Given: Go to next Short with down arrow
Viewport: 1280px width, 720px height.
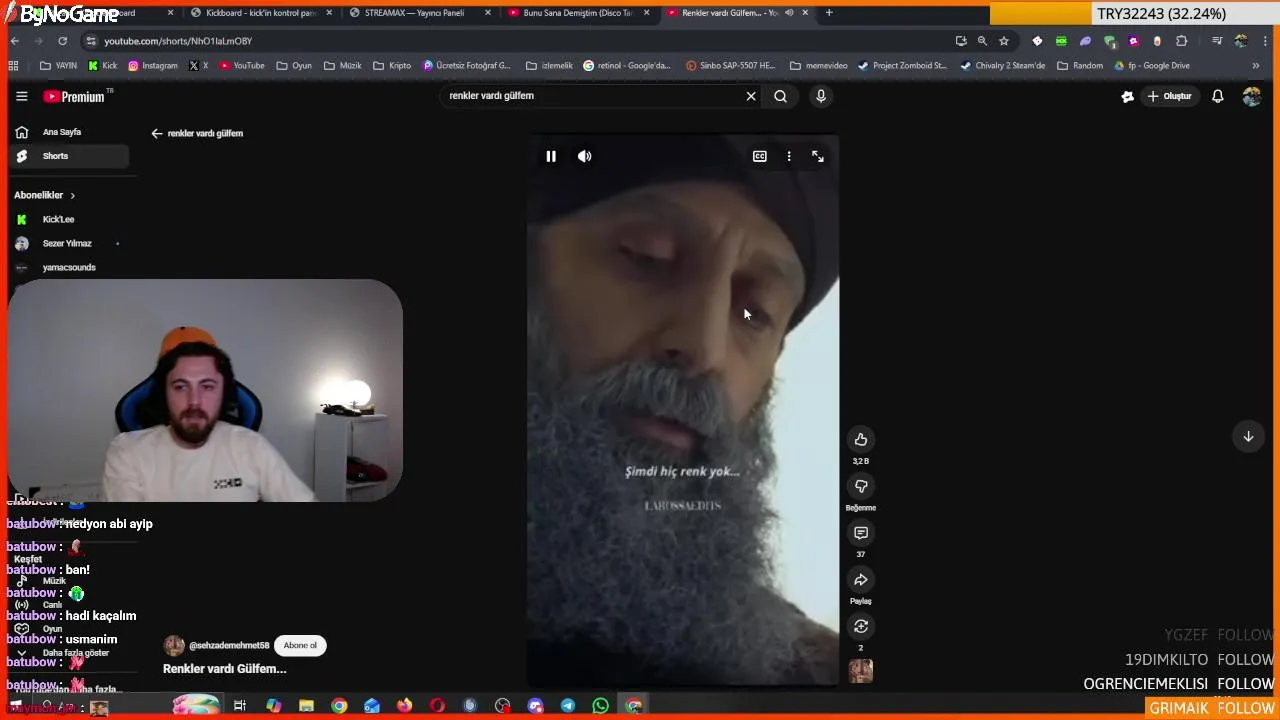Looking at the screenshot, I should [x=1248, y=436].
